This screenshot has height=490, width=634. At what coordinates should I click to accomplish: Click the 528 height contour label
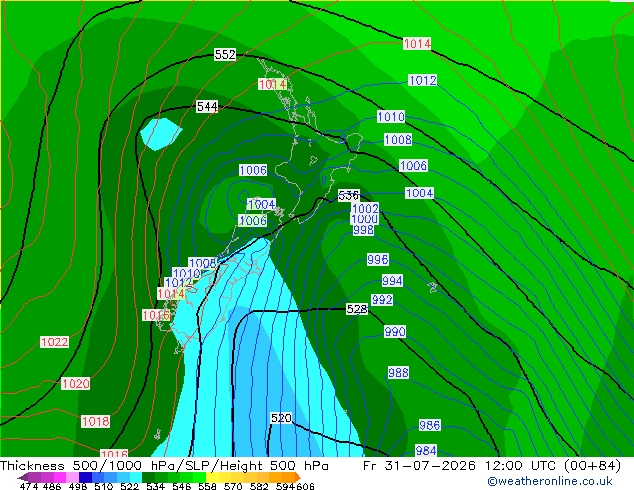point(357,309)
